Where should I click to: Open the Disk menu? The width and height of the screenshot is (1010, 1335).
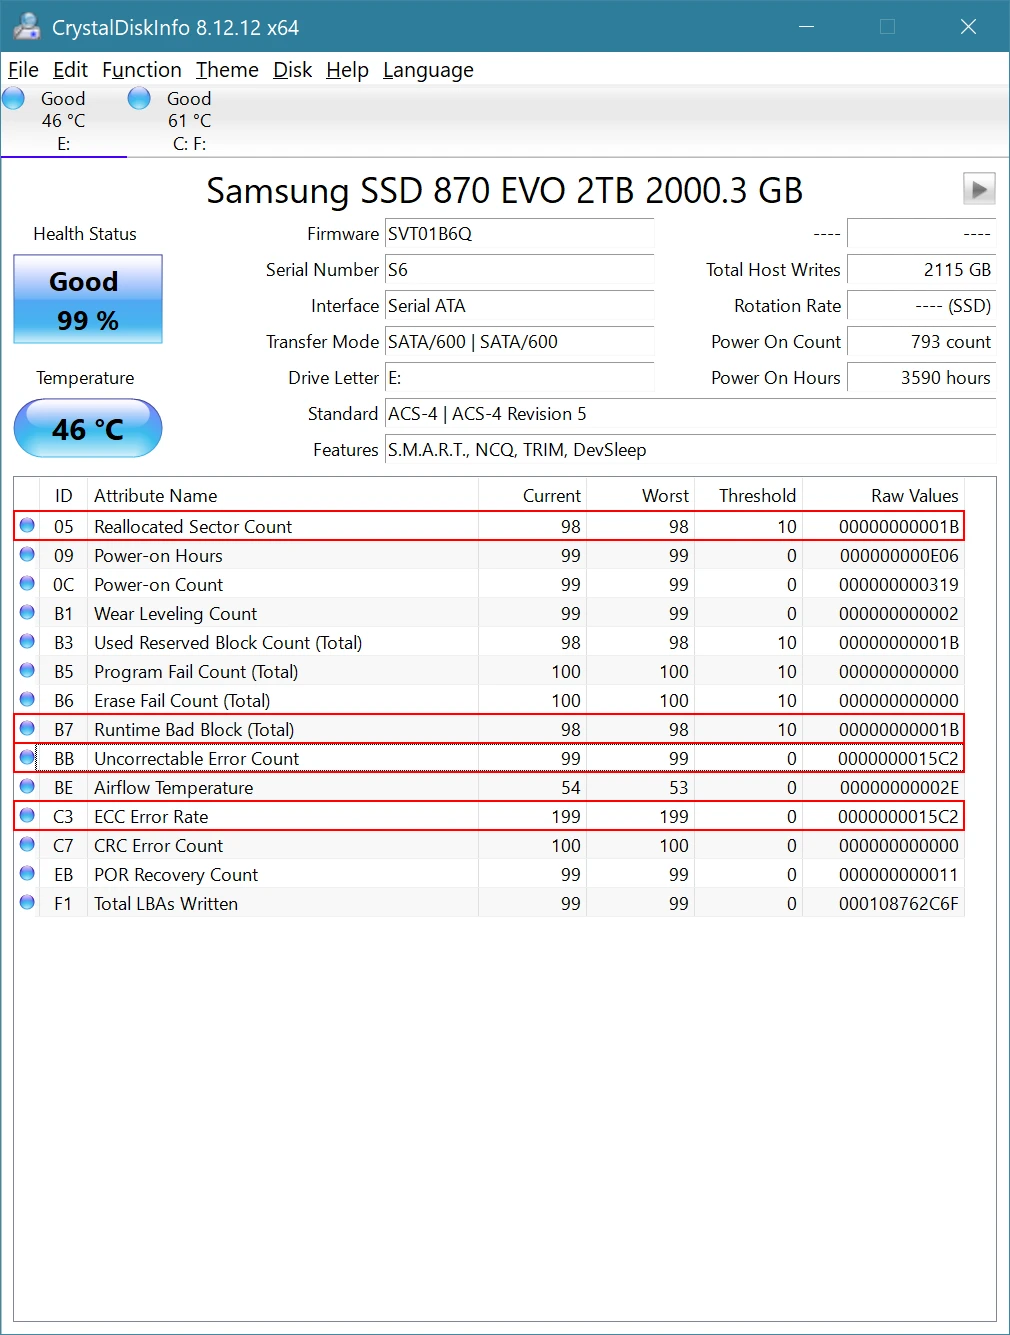(x=291, y=70)
